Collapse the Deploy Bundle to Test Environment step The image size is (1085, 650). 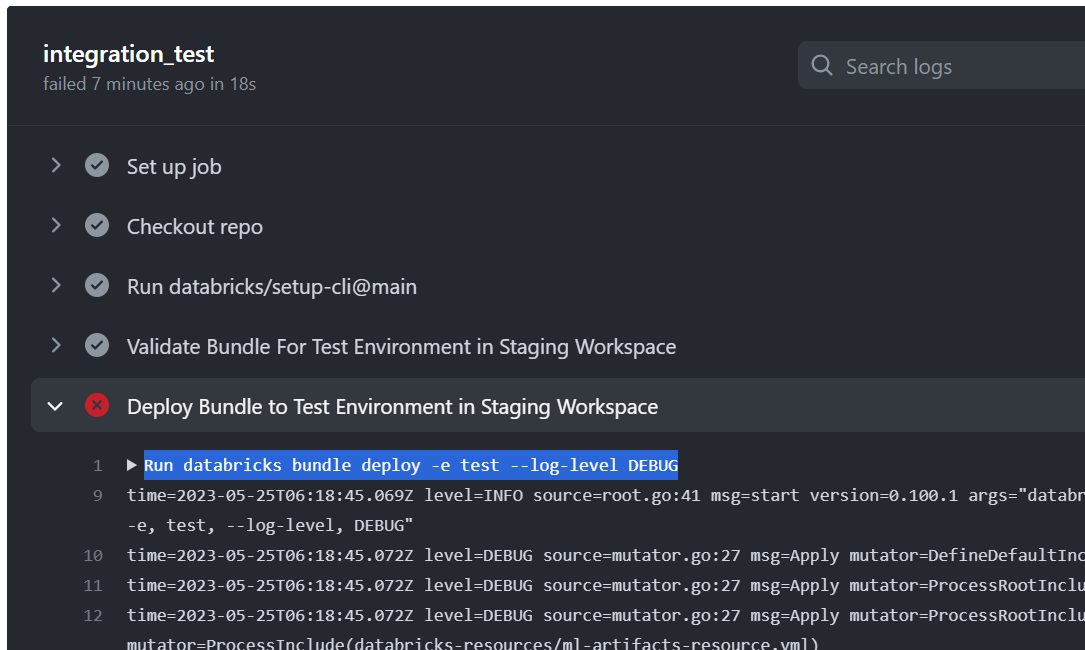pyautogui.click(x=56, y=405)
